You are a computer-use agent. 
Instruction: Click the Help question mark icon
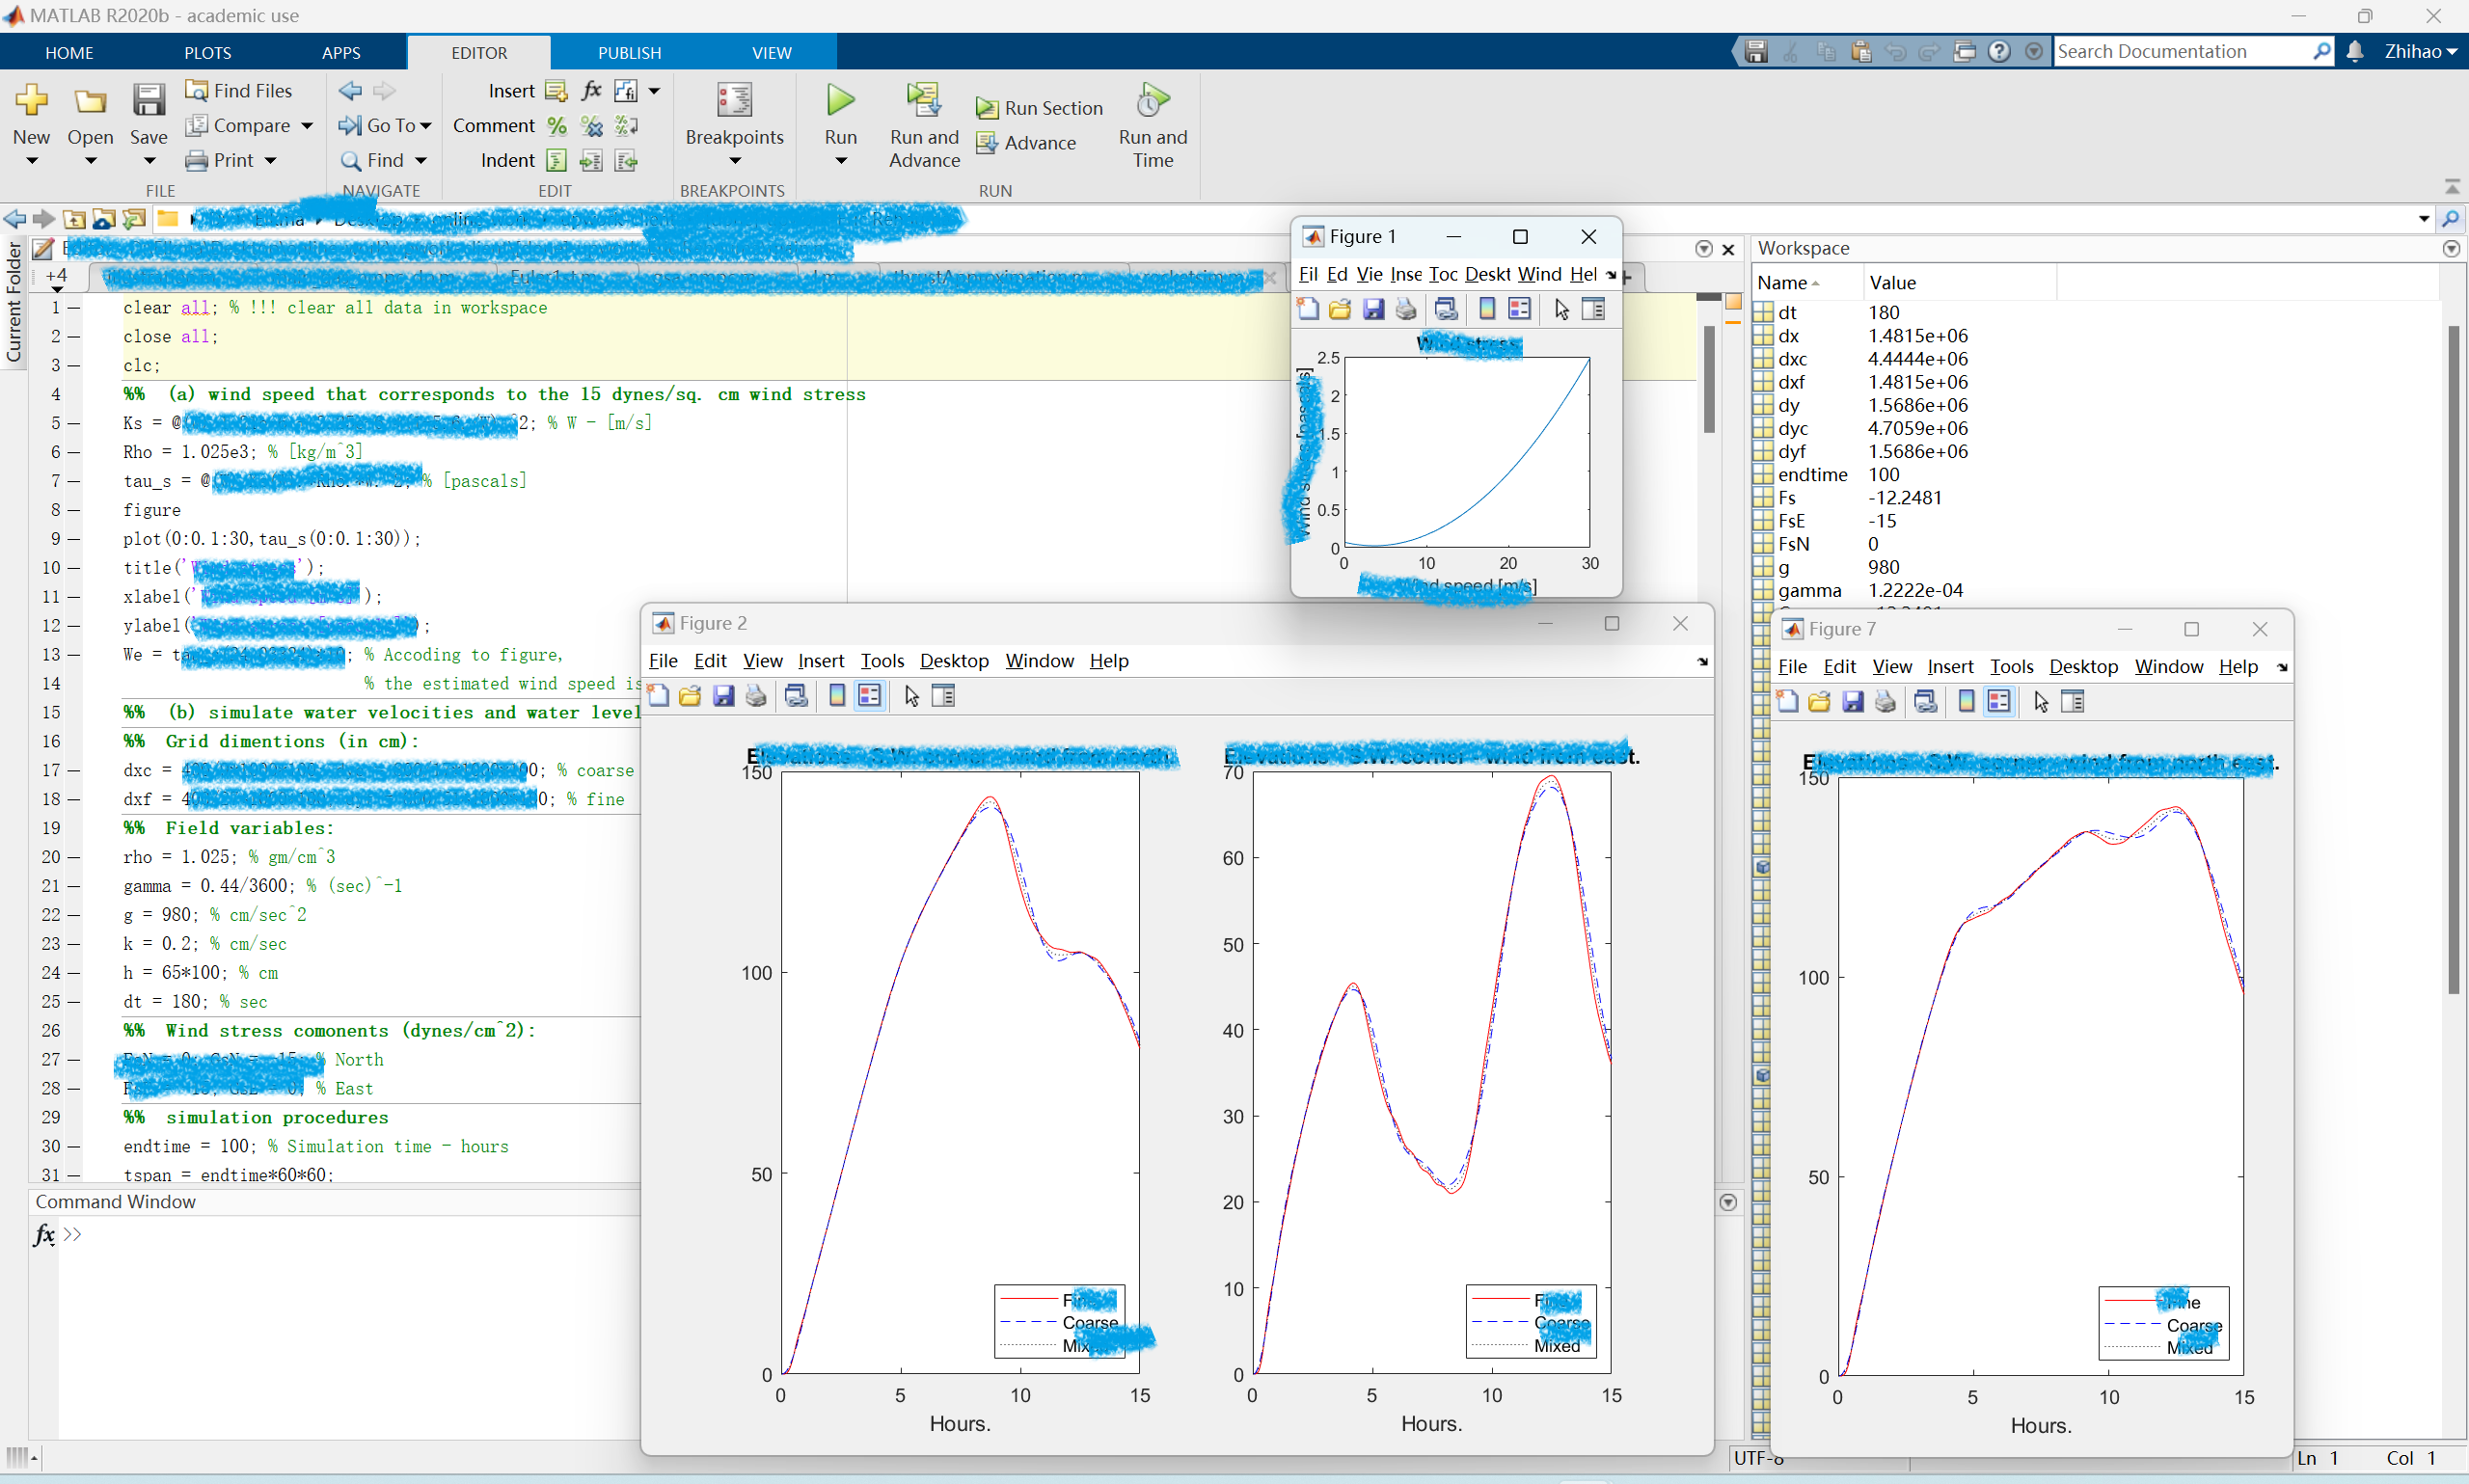1999,51
